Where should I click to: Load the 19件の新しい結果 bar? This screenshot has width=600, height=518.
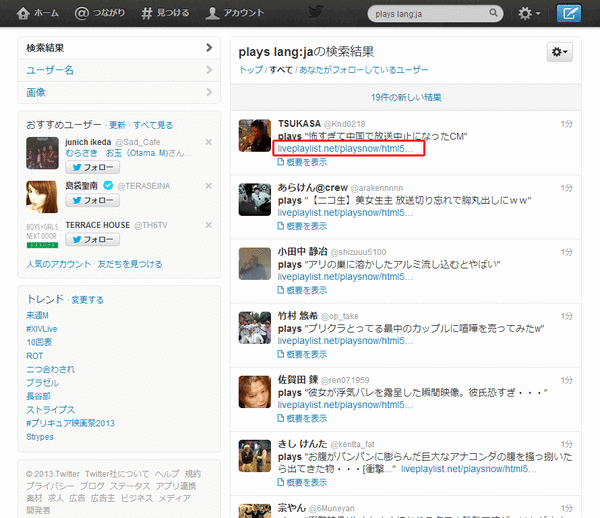[x=406, y=97]
